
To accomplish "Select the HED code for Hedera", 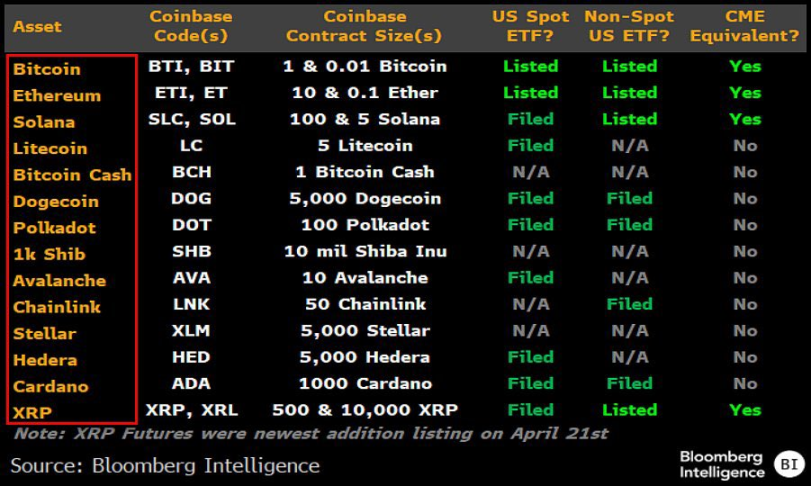I will click(x=191, y=357).
